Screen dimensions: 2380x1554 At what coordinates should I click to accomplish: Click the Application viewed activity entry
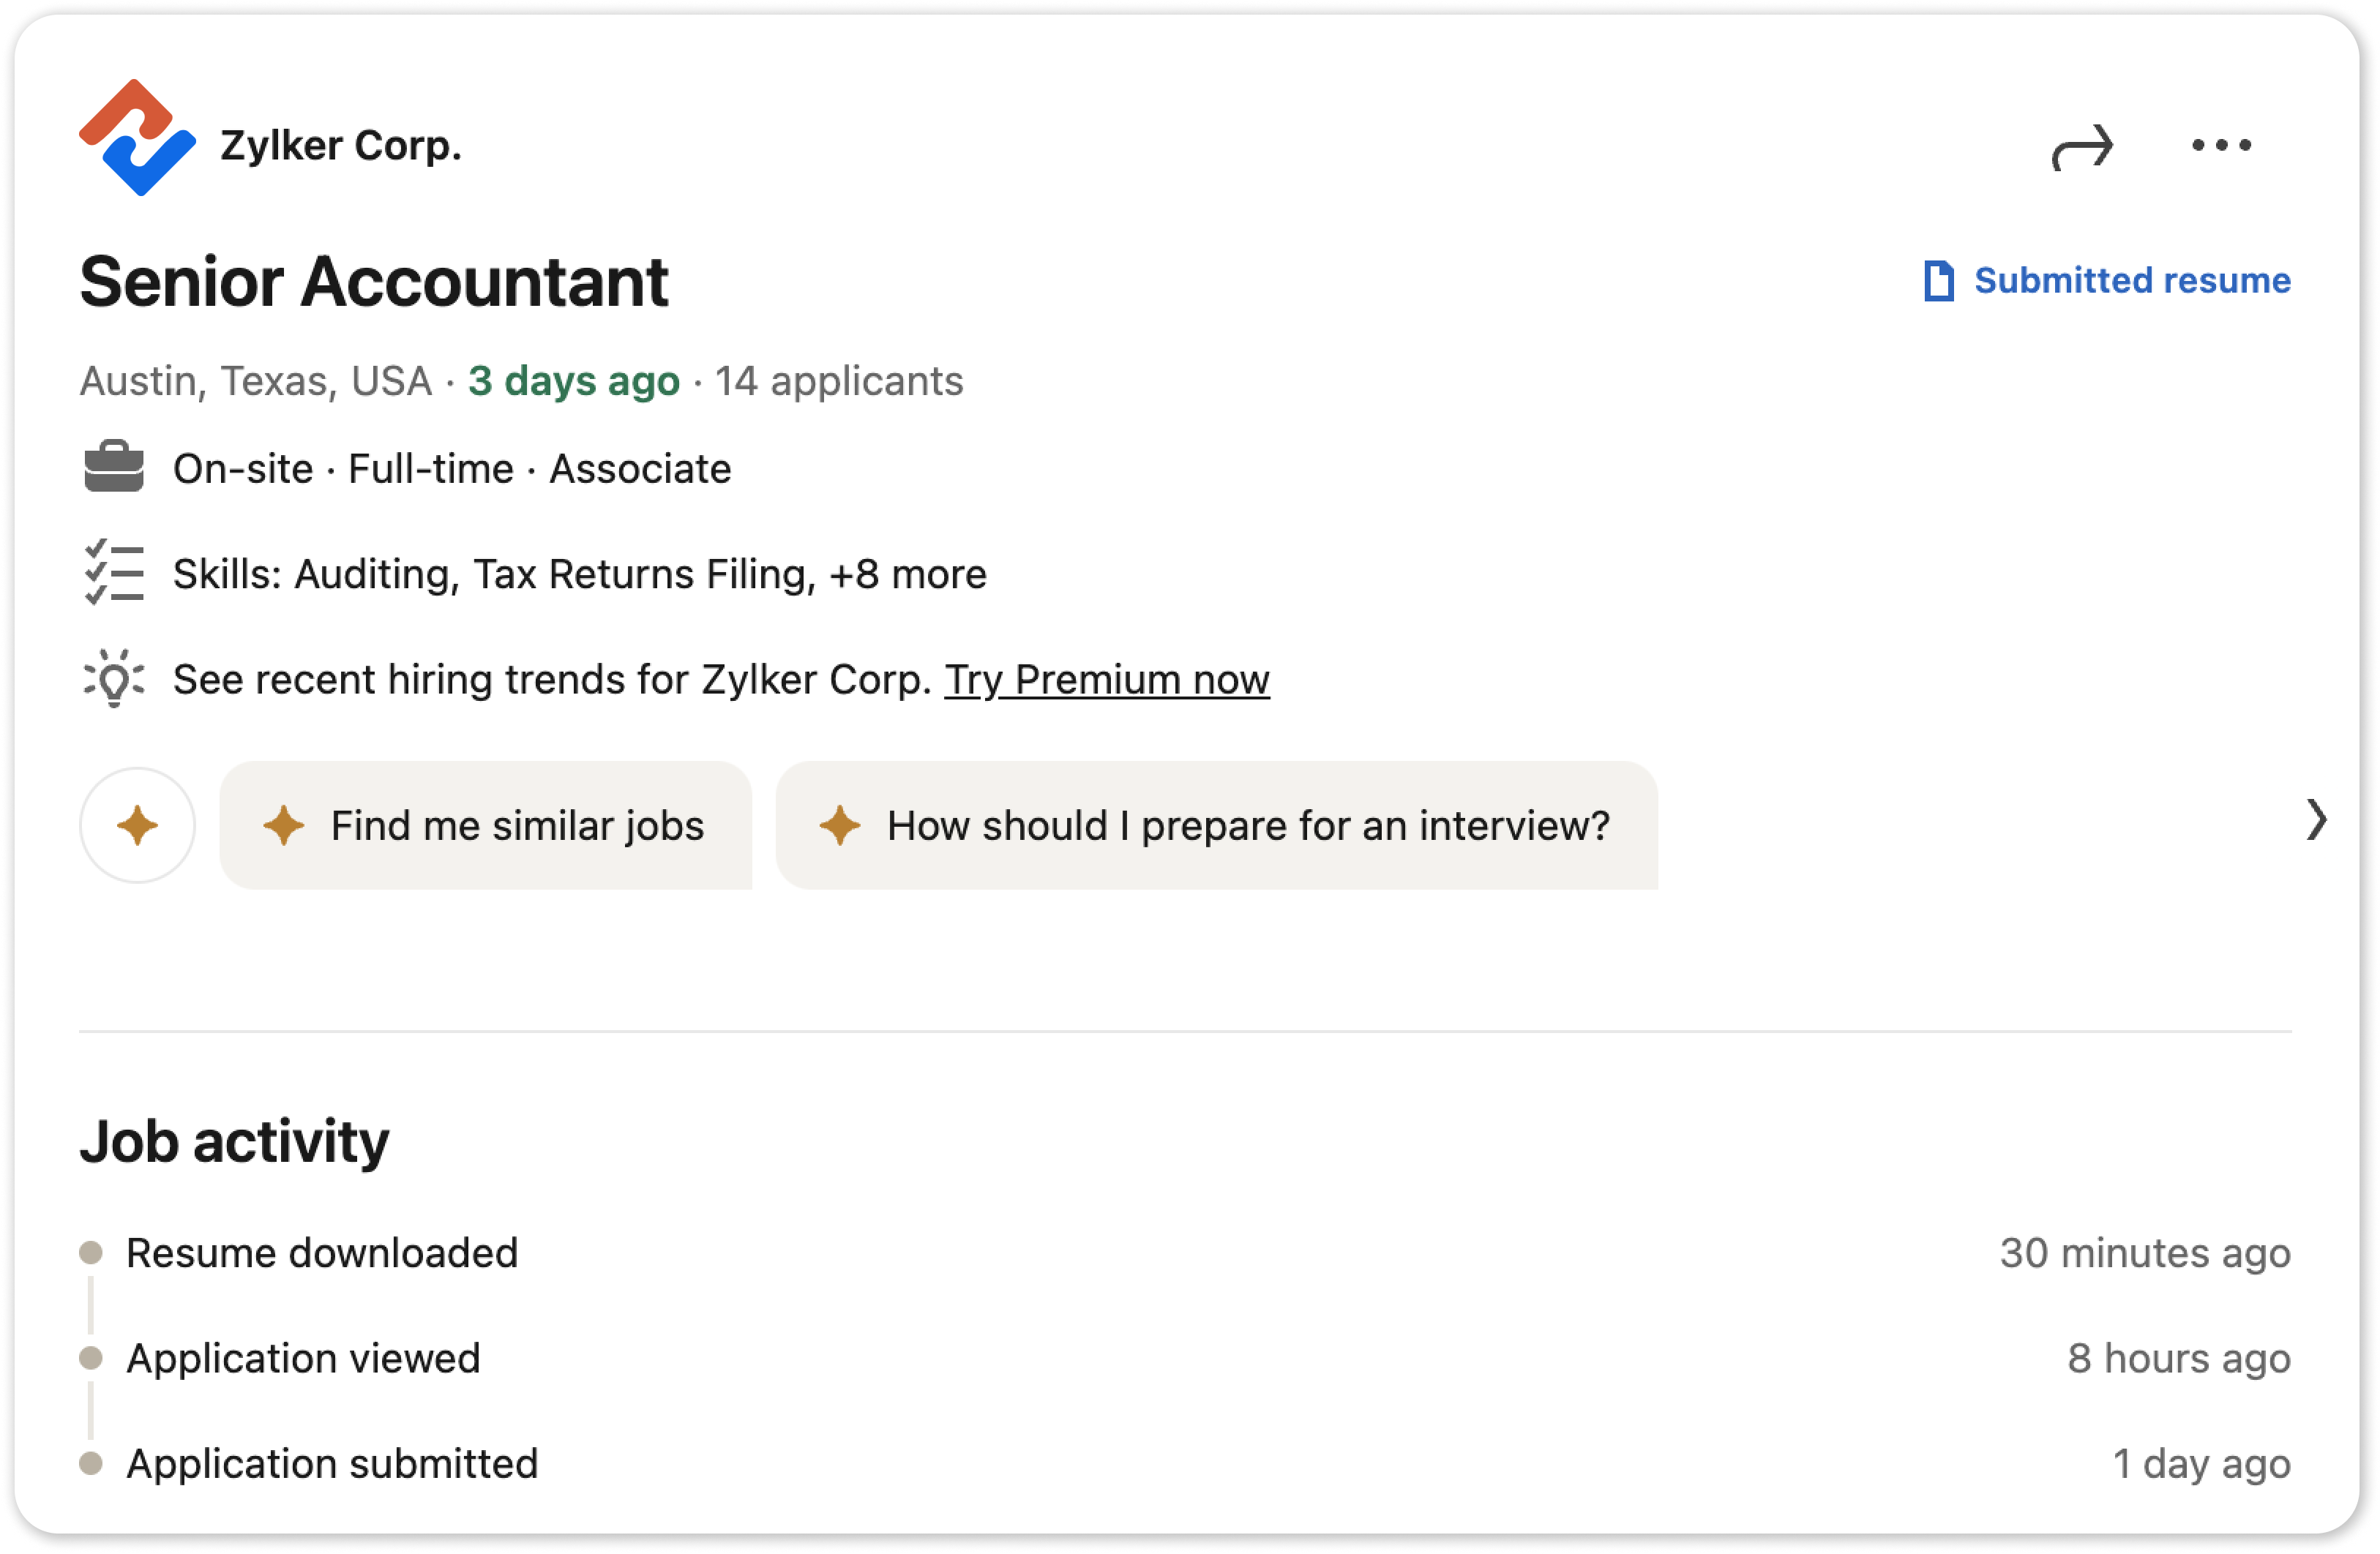coord(1185,1359)
